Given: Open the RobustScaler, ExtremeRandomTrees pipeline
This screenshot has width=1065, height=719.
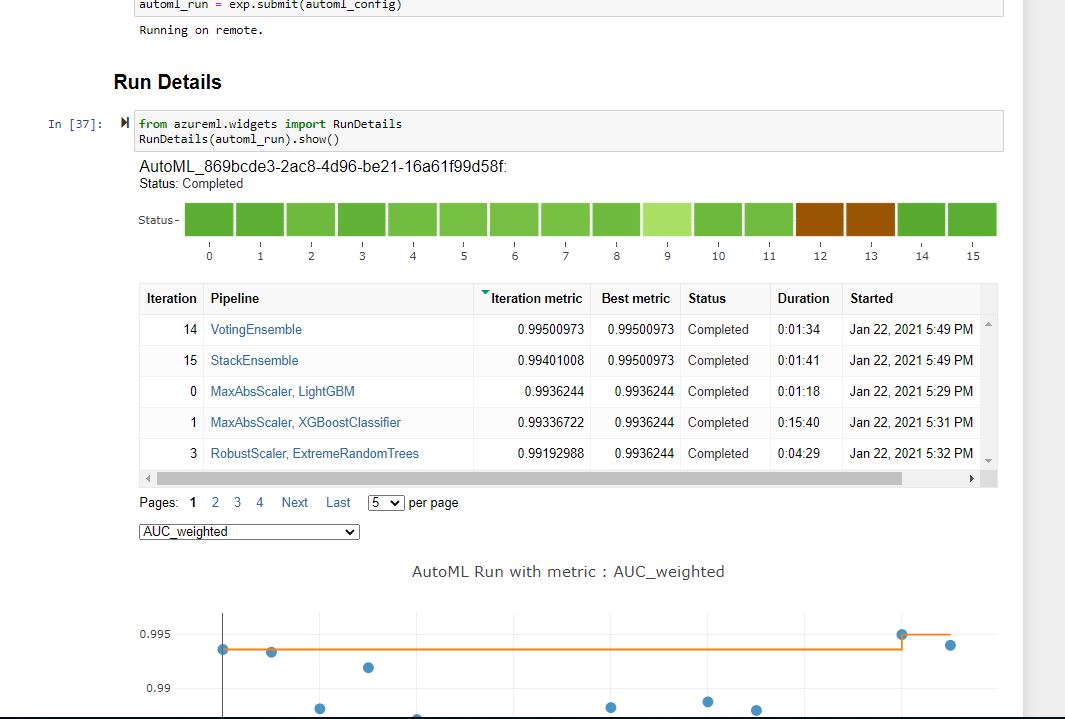Looking at the screenshot, I should [x=314, y=454].
